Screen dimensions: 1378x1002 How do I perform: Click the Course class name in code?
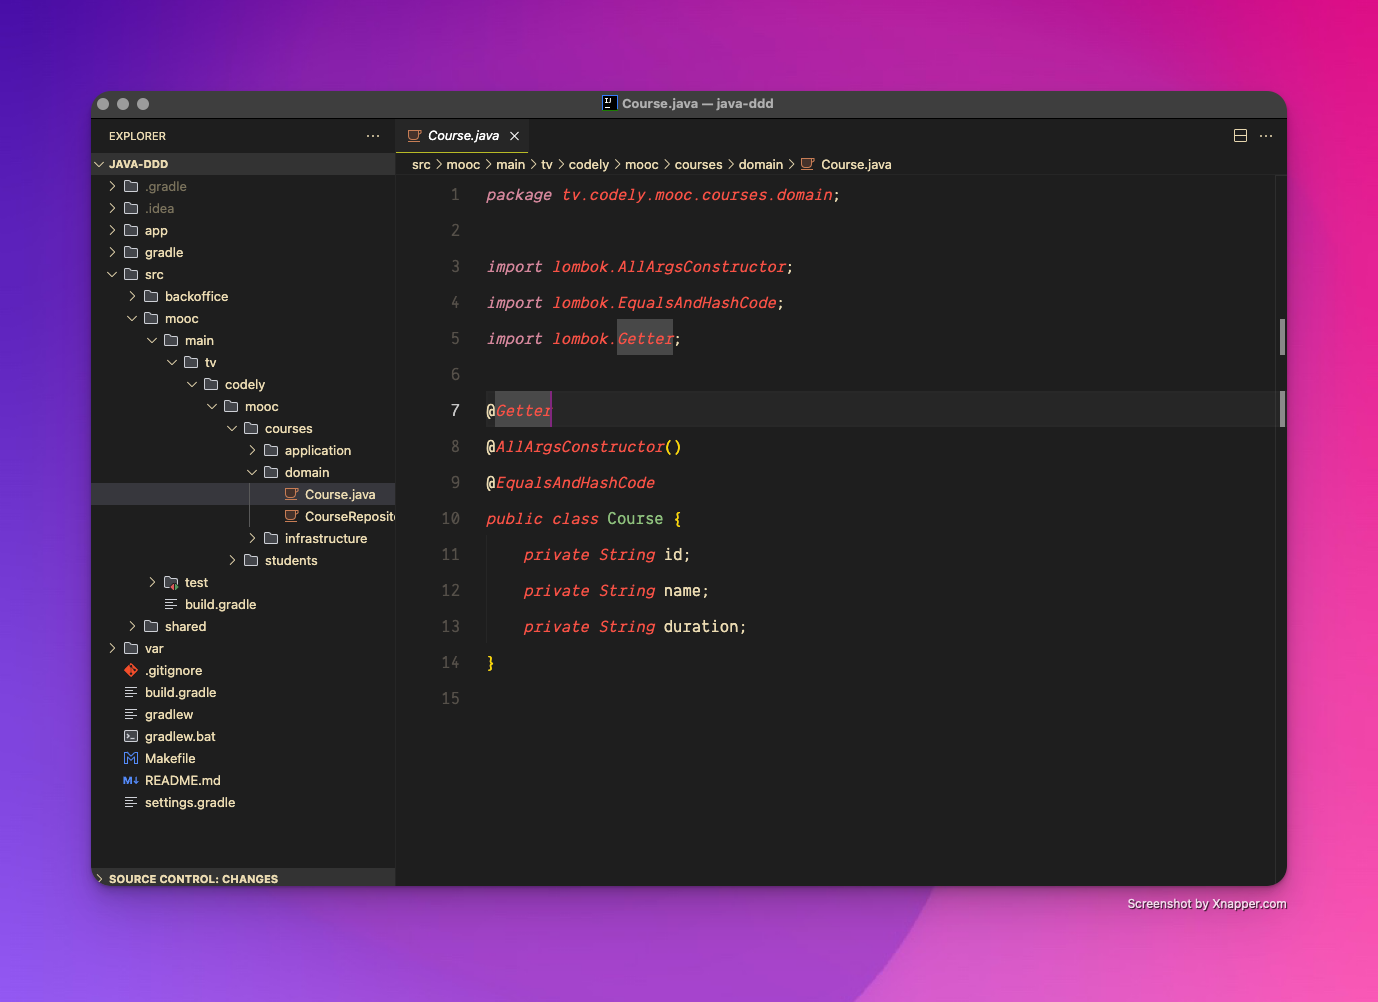pyautogui.click(x=635, y=518)
